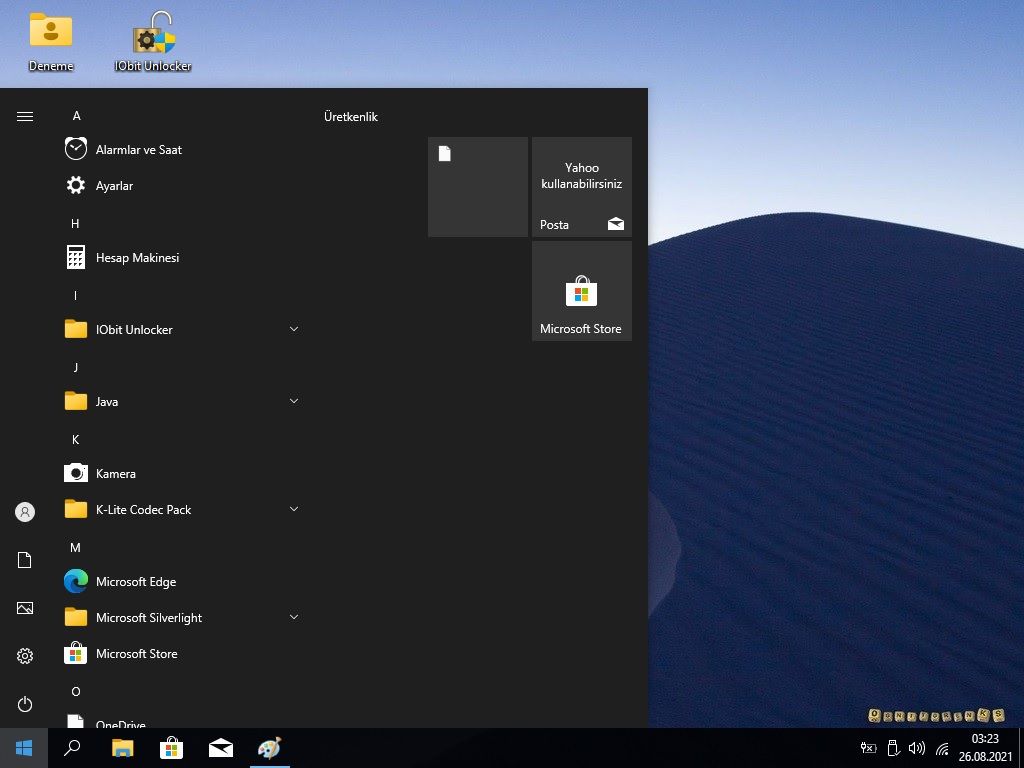Screen dimensions: 1024x768
Task: Open the Microsoft Silverlight folder item
Action: coord(183,617)
